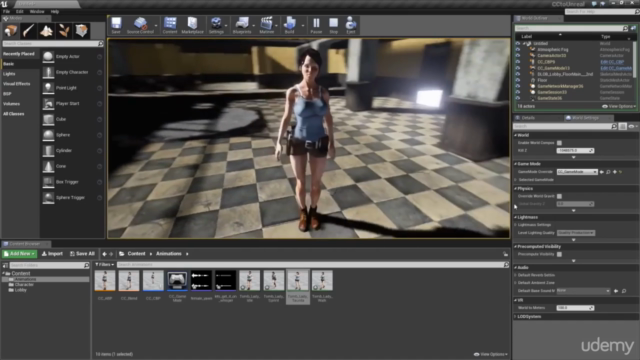Toggle visibility of CameraActor33
The image size is (640, 360).
pyautogui.click(x=518, y=56)
